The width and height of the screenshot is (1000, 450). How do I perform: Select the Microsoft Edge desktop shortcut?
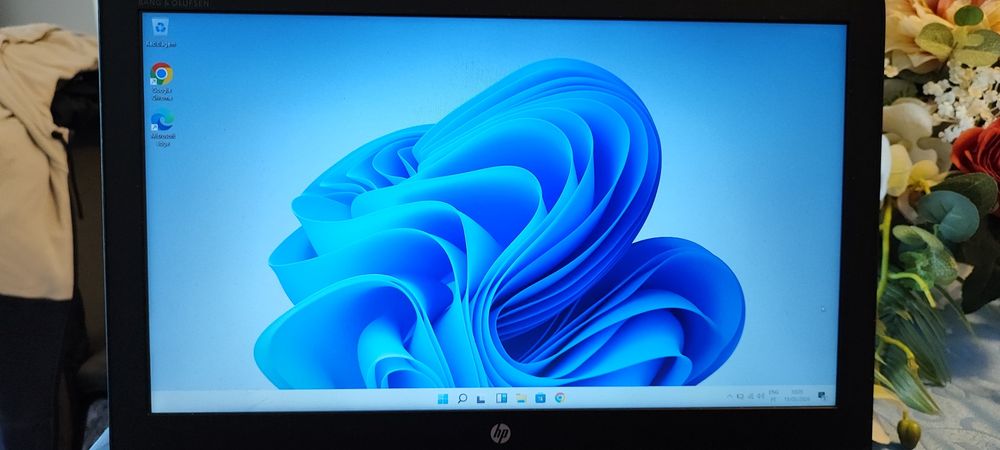[161, 127]
